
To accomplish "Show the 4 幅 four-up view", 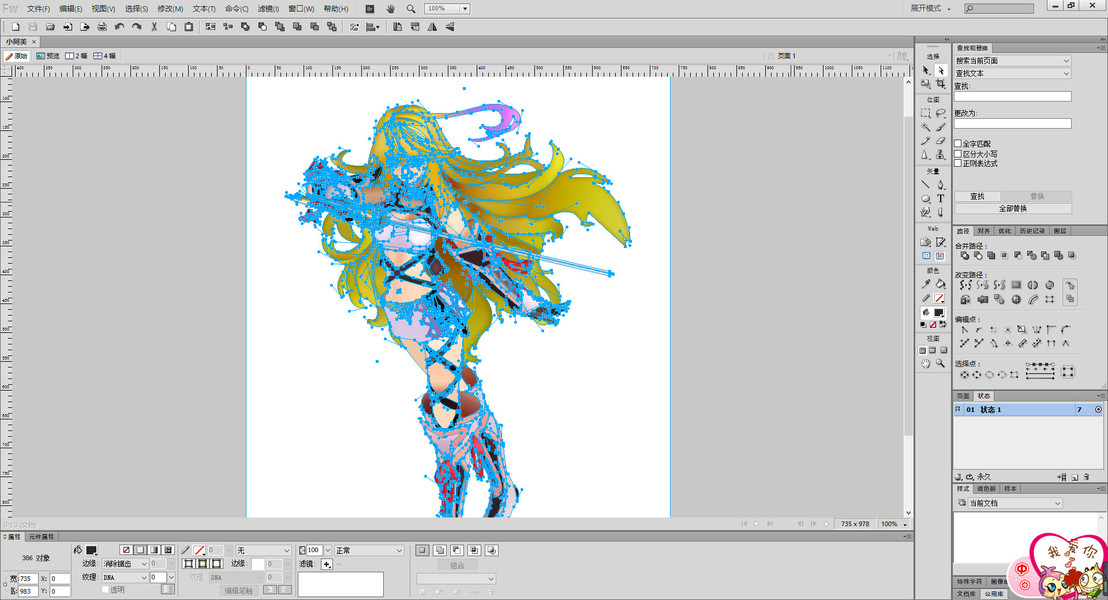I will point(105,56).
